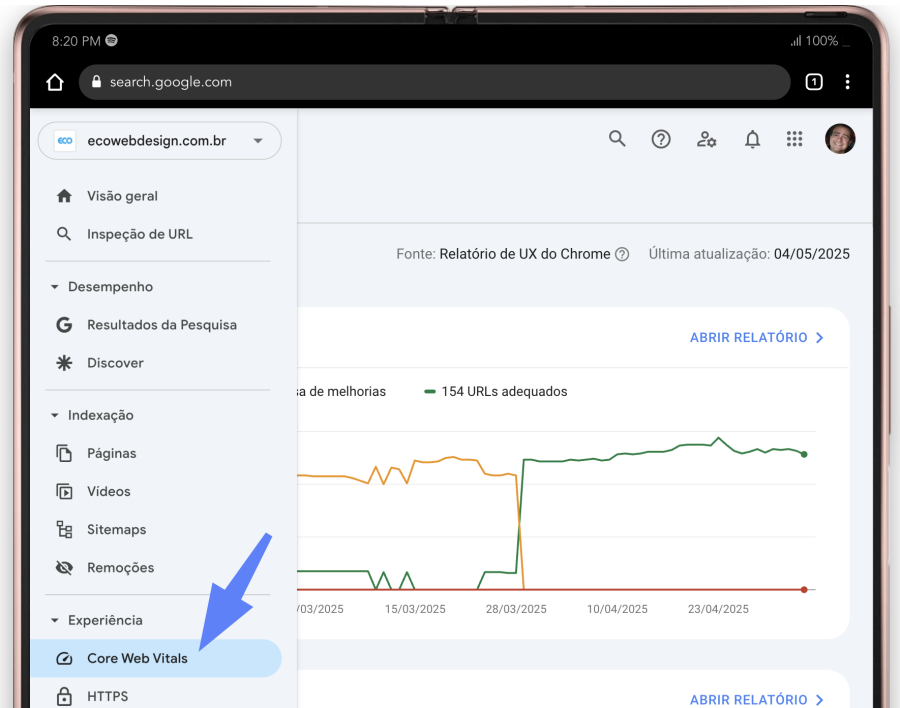Open the Google apps grid
900x708 pixels.
794,139
